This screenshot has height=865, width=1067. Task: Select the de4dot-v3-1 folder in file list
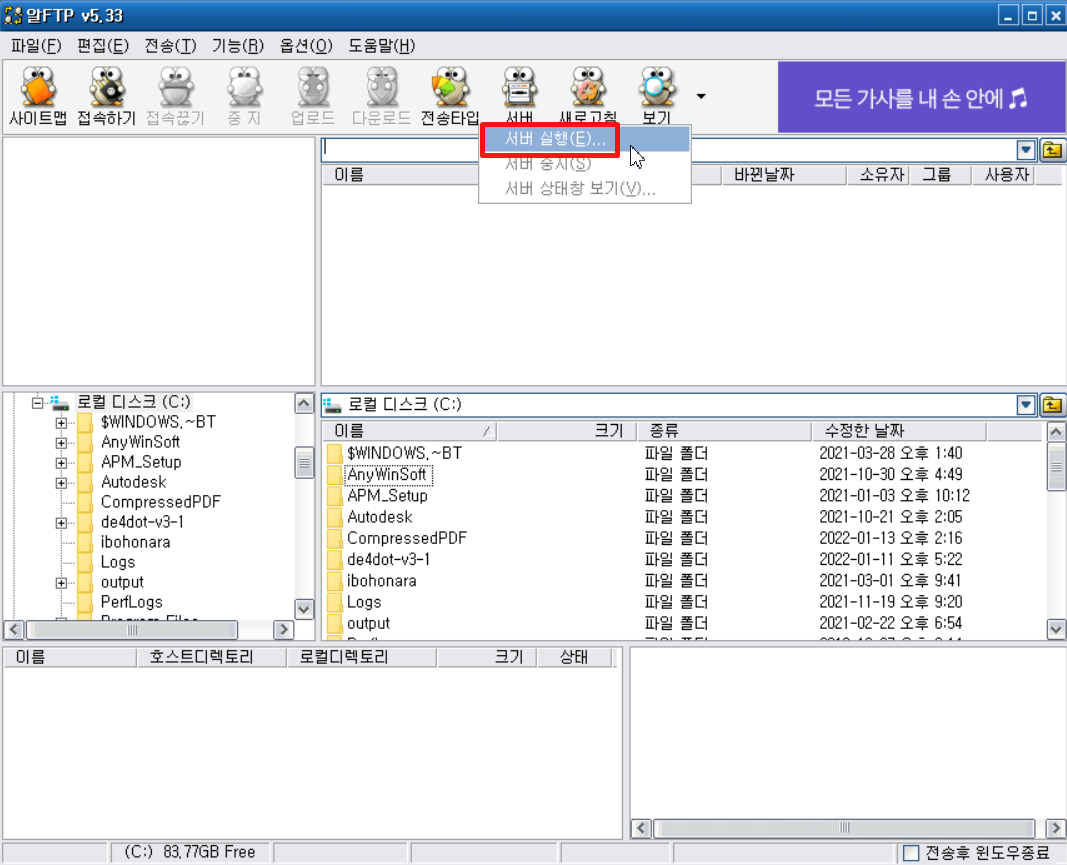pos(389,559)
